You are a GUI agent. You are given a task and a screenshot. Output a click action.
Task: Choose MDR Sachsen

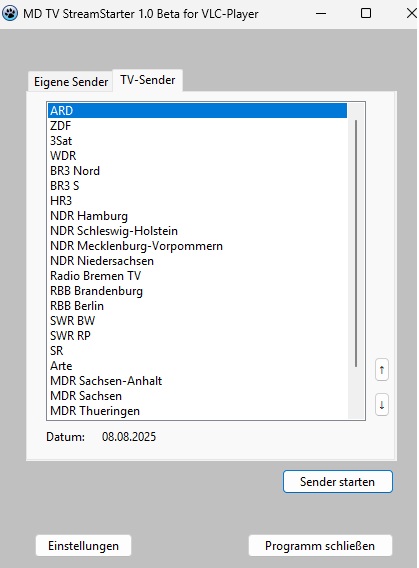[x=197, y=396]
